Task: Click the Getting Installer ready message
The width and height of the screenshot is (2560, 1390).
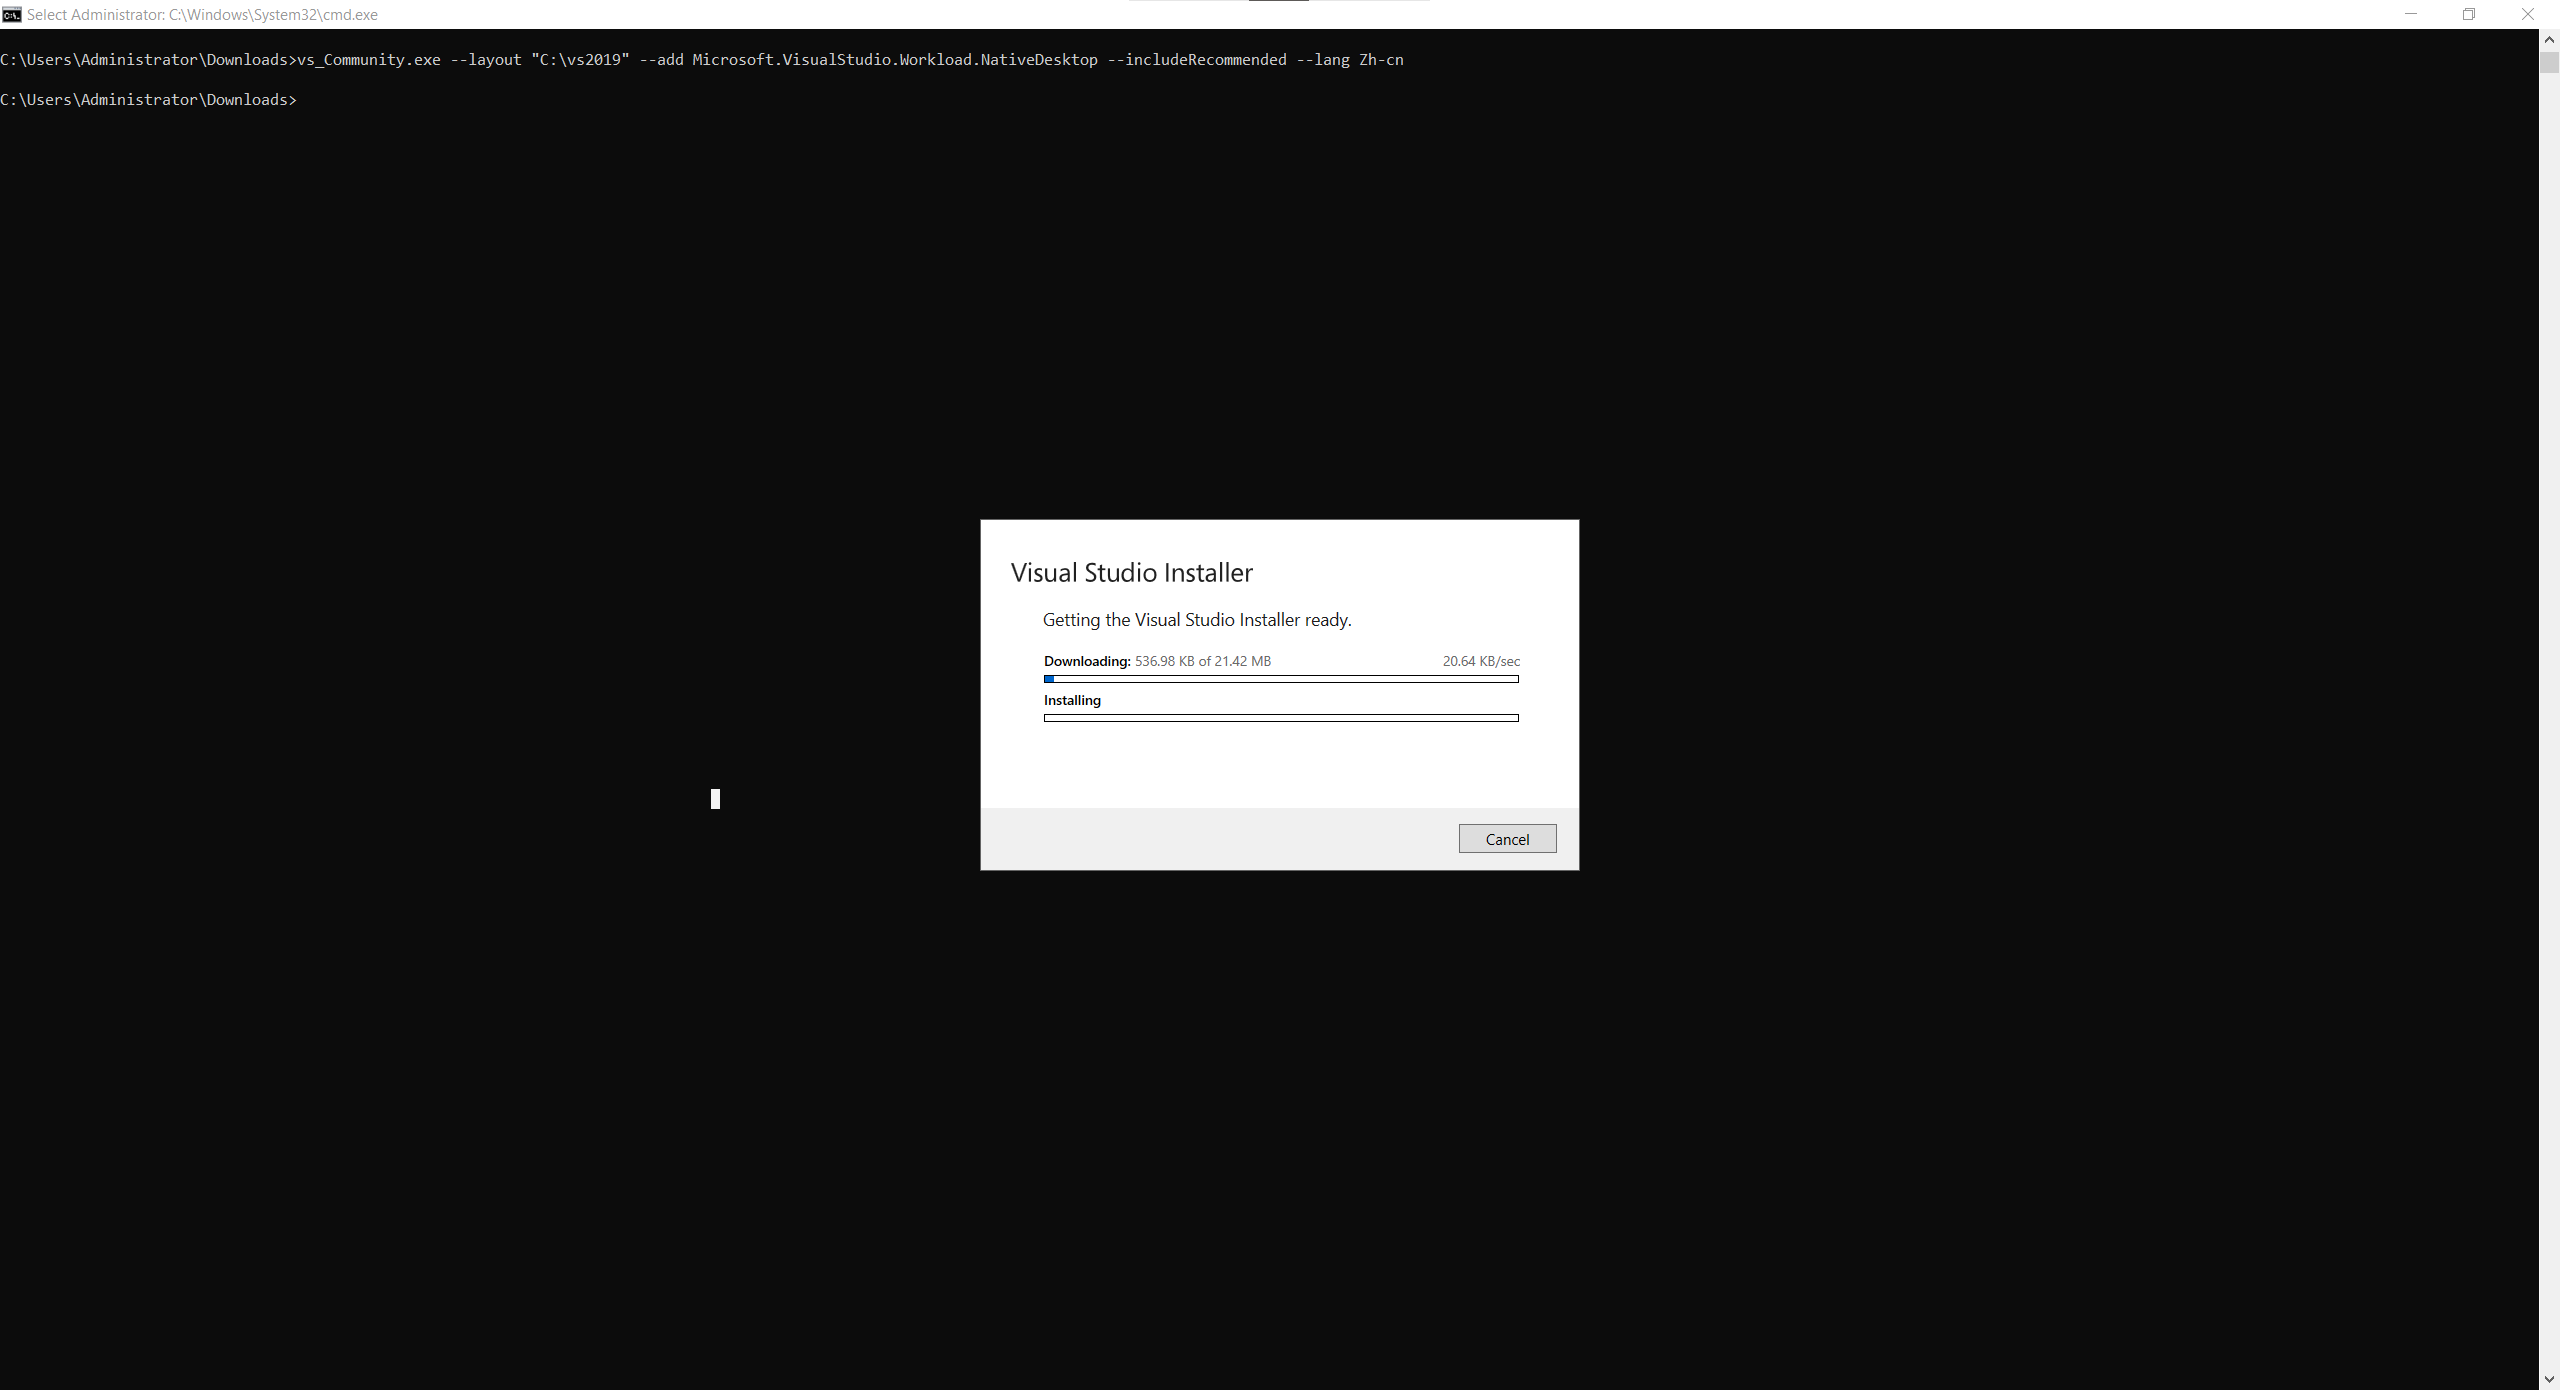Action: pyautogui.click(x=1197, y=620)
